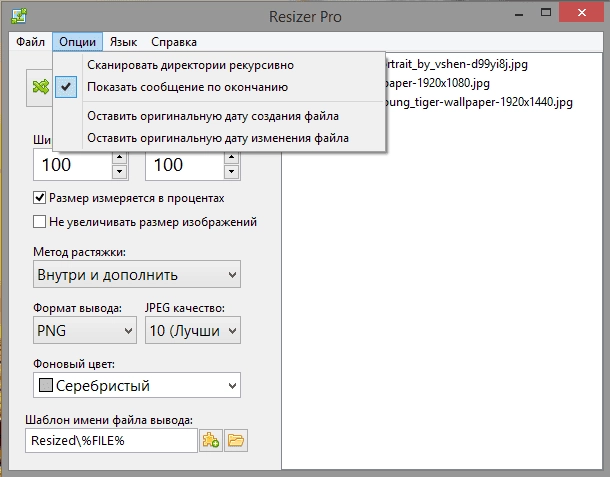The height and width of the screenshot is (477, 610).
Task: Increase the height value with up arrow
Action: pyautogui.click(x=231, y=158)
